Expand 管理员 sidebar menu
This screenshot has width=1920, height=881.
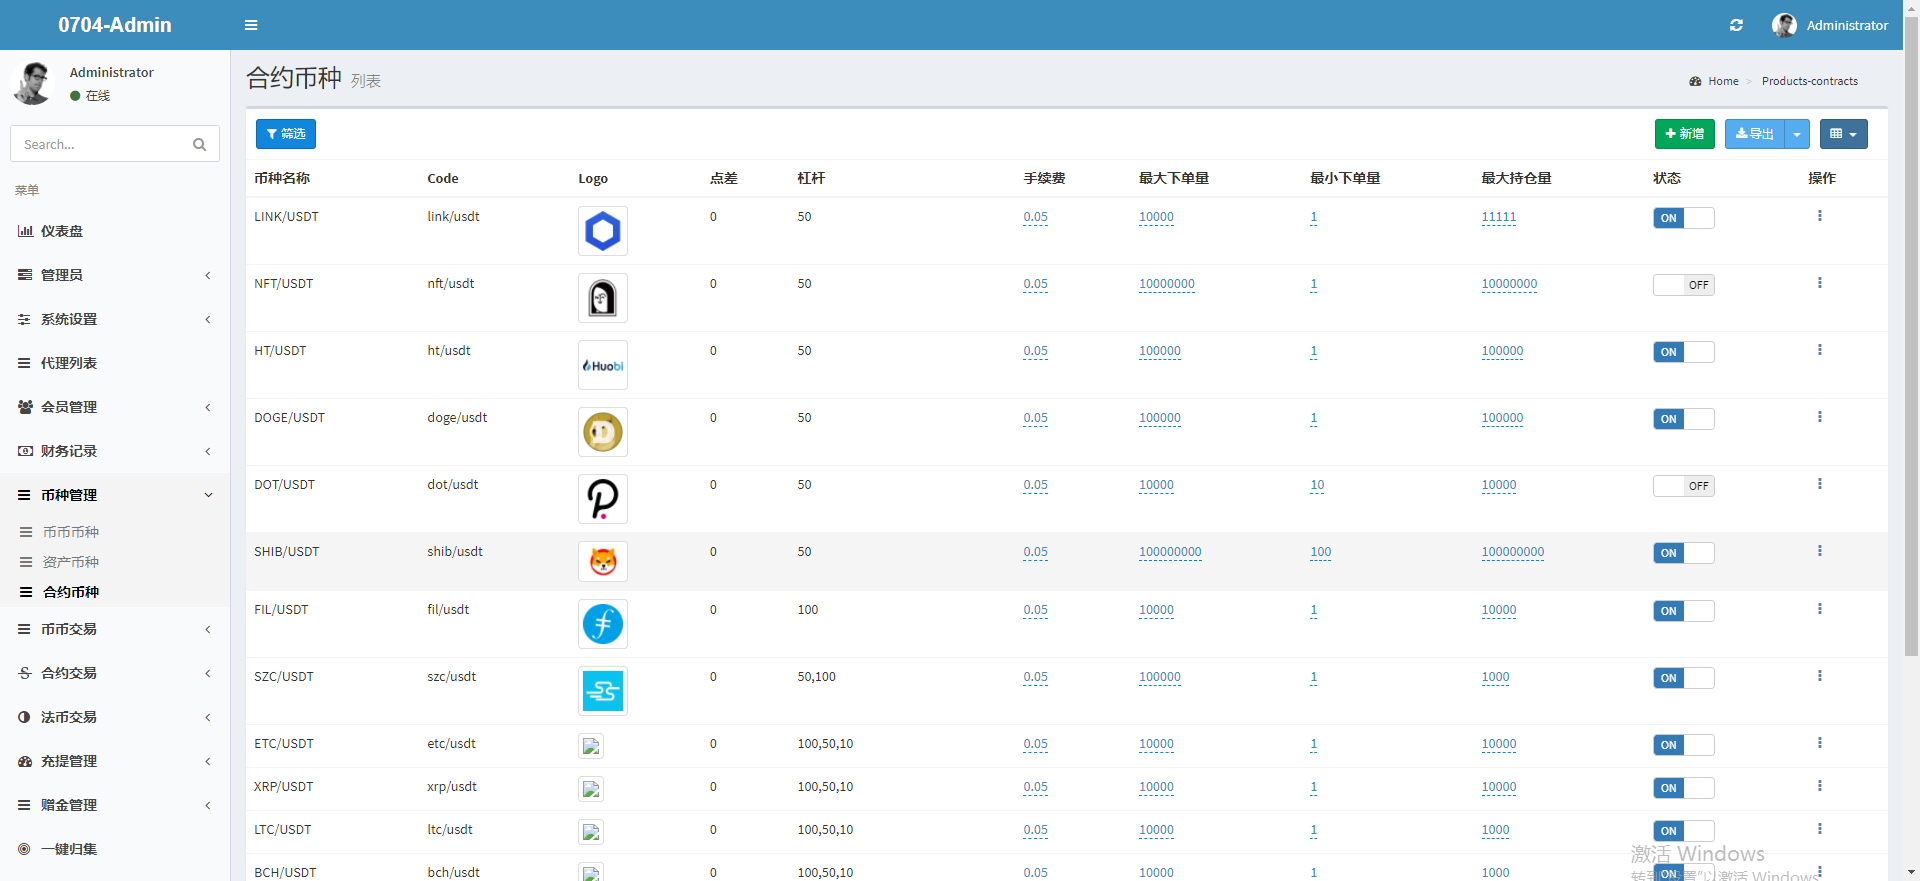coord(115,275)
